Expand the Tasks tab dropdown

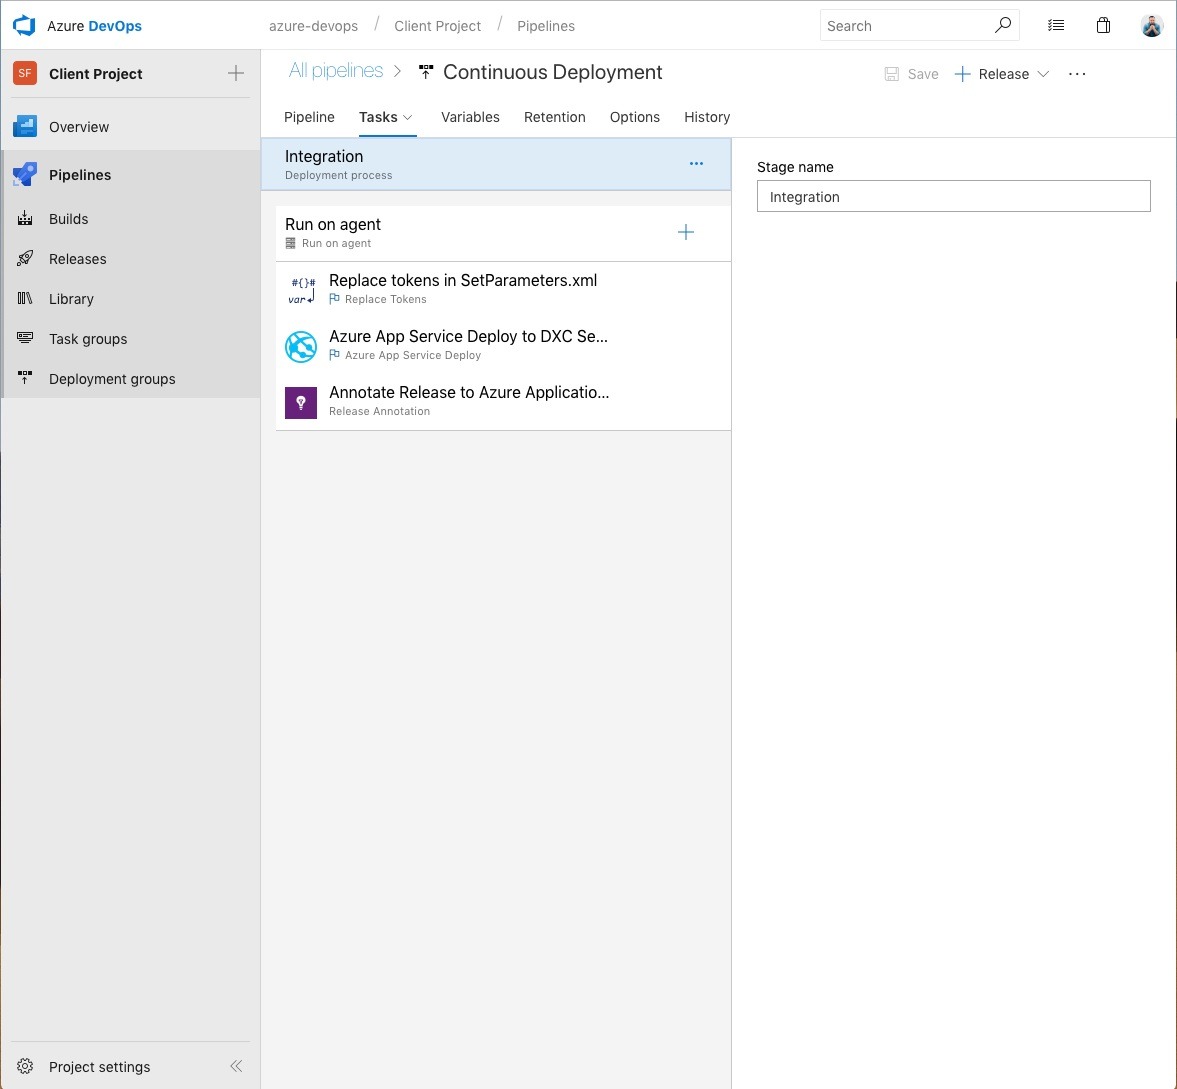pos(408,118)
